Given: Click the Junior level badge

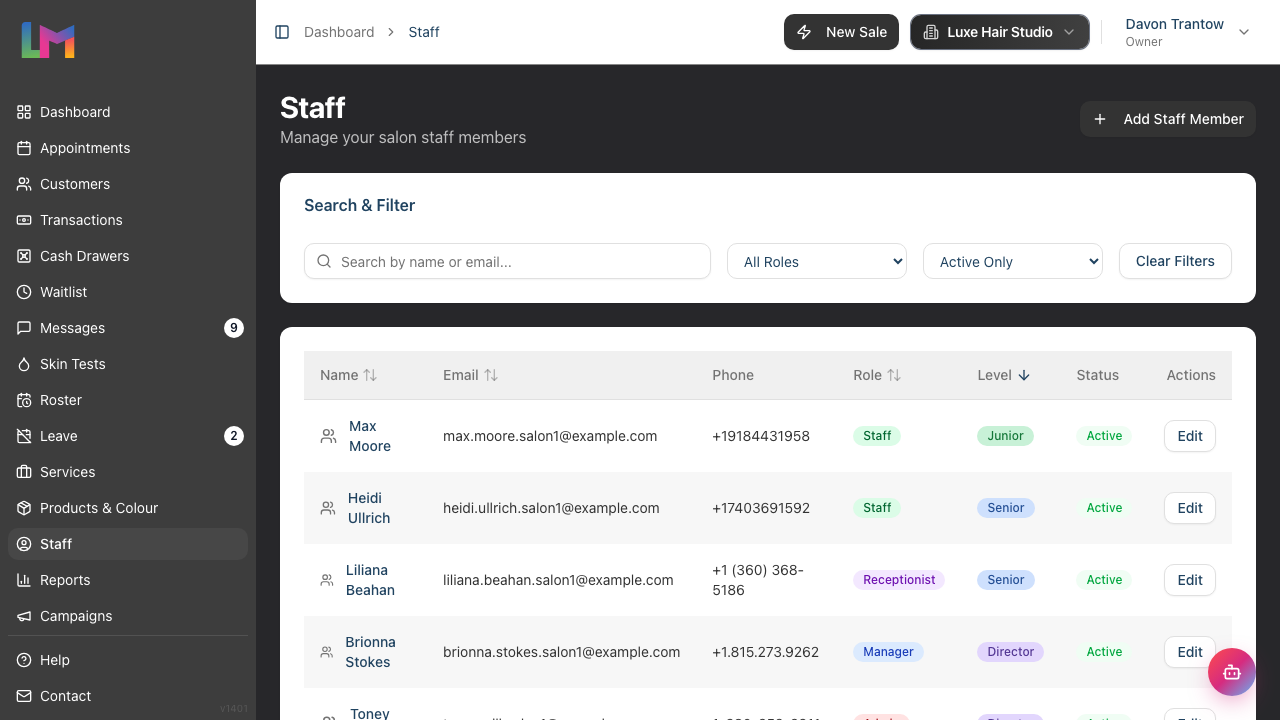Looking at the screenshot, I should tap(1005, 436).
